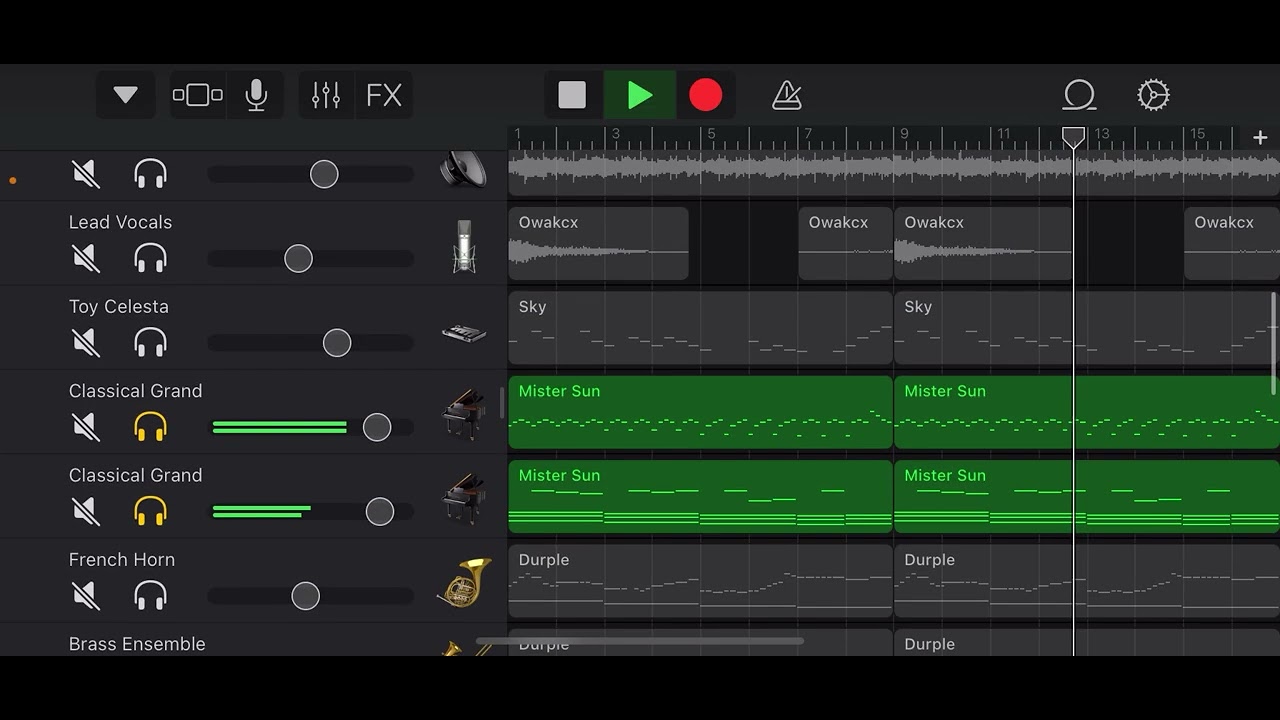Image resolution: width=1280 pixels, height=720 pixels.
Task: Select the second Durple French Horn region
Action: tap(1087, 581)
